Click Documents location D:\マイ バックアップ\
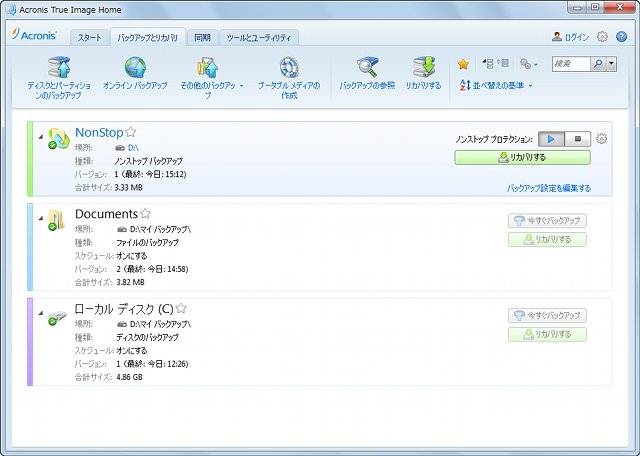 pyautogui.click(x=160, y=229)
